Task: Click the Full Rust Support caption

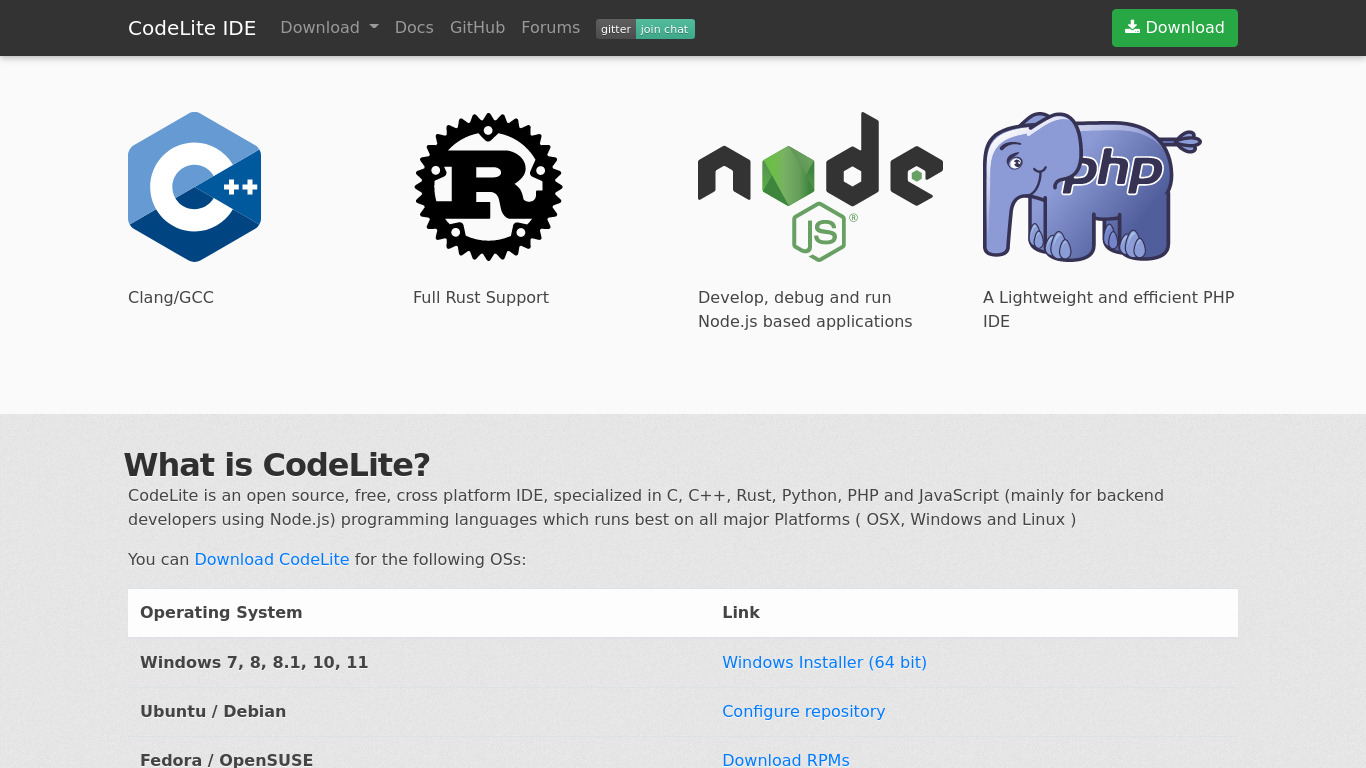Action: 481,297
